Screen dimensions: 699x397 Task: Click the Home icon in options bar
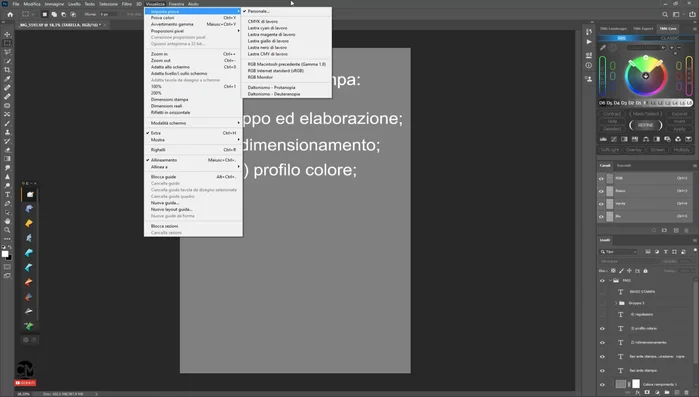click(x=10, y=14)
